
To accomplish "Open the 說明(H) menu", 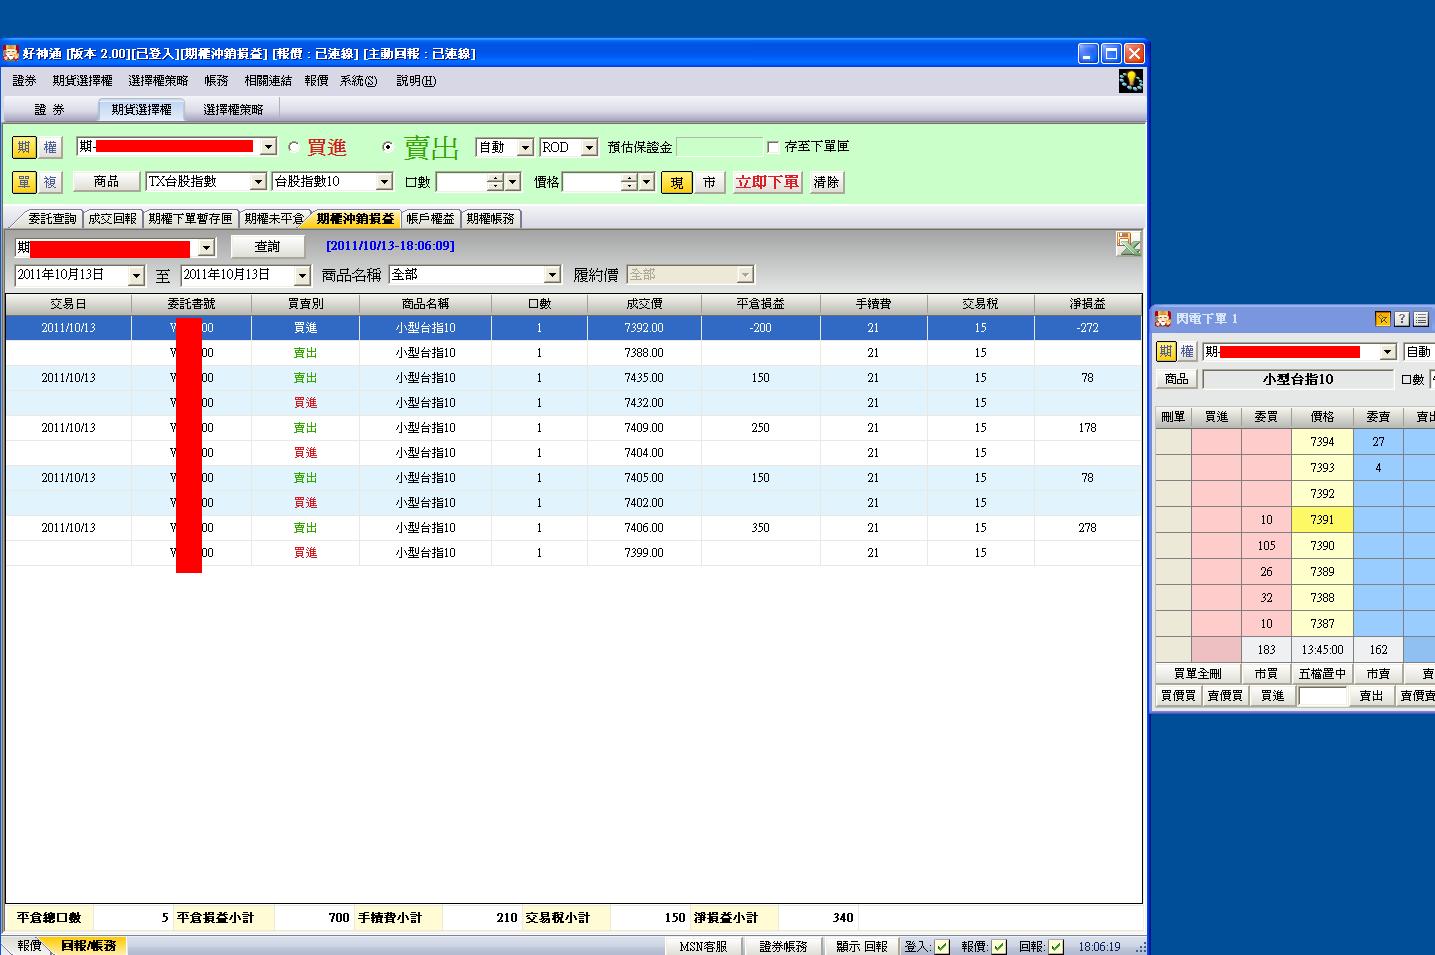I will (416, 81).
